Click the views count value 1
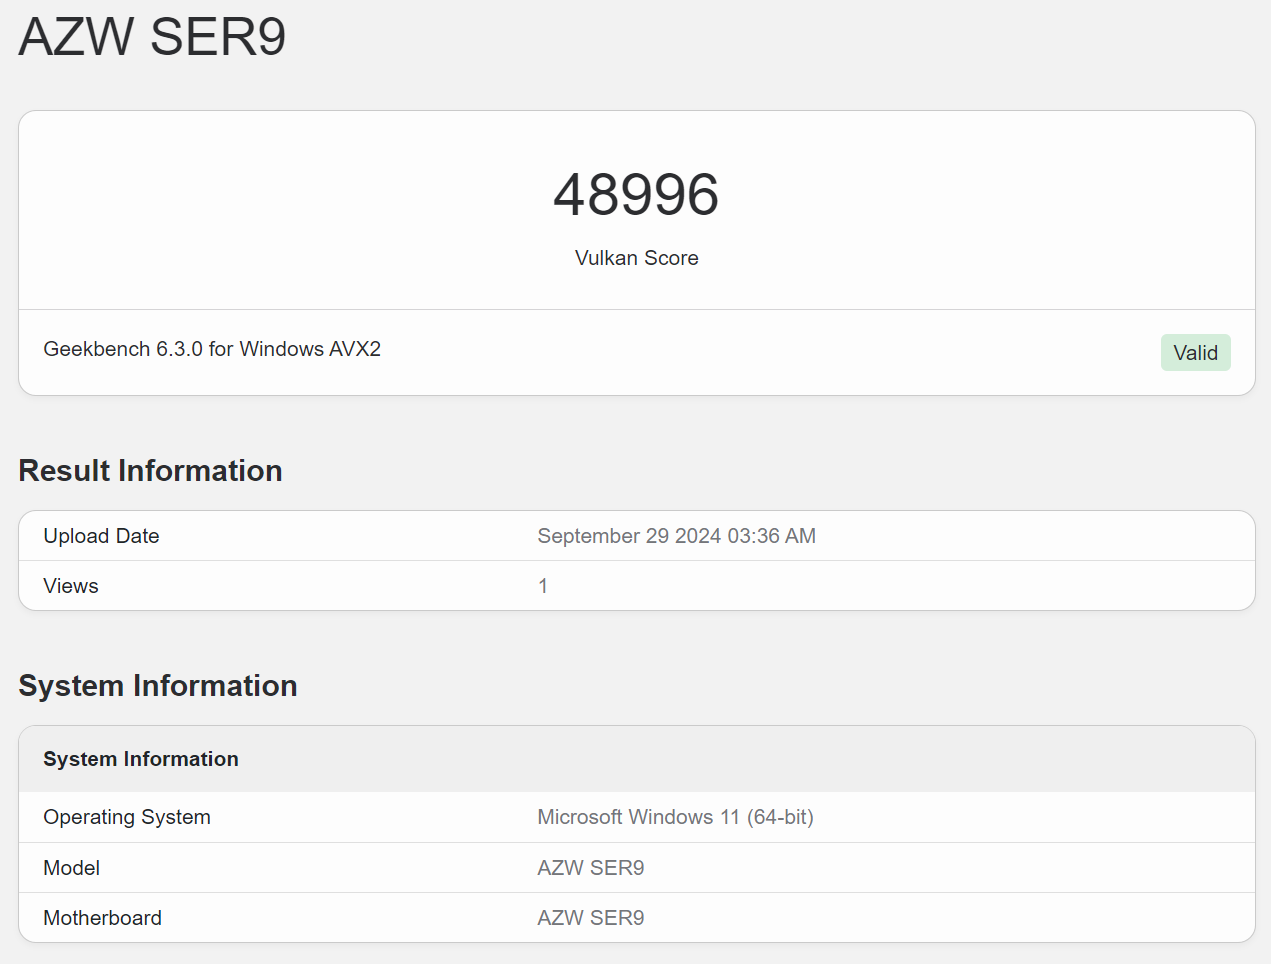This screenshot has height=964, width=1271. [543, 586]
